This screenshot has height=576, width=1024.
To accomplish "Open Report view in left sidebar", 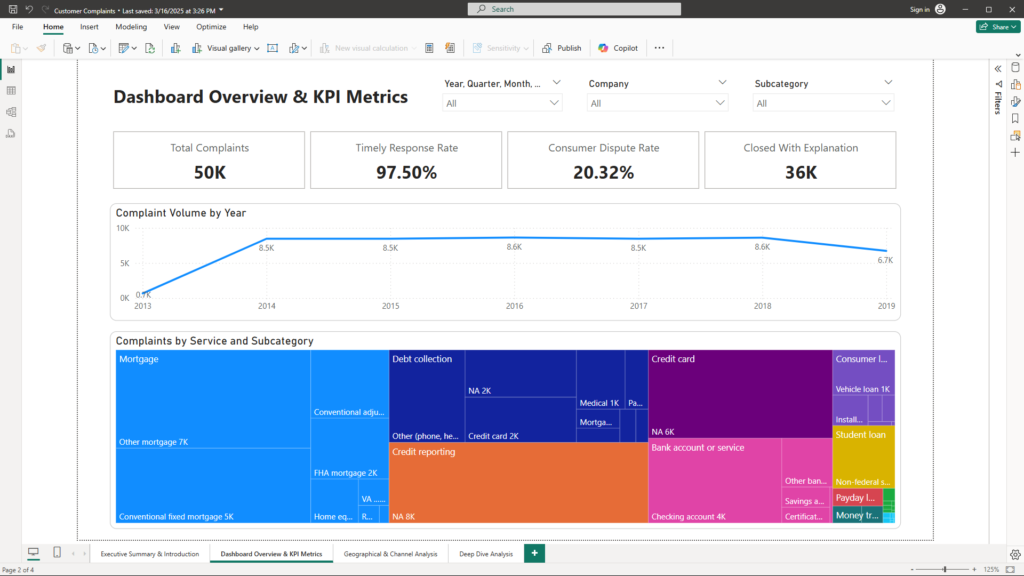I will point(11,69).
